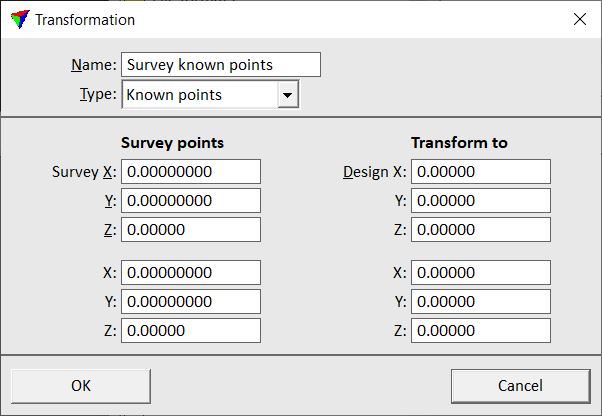602x416 pixels.
Task: Confirm with the OK button
Action: 81,386
